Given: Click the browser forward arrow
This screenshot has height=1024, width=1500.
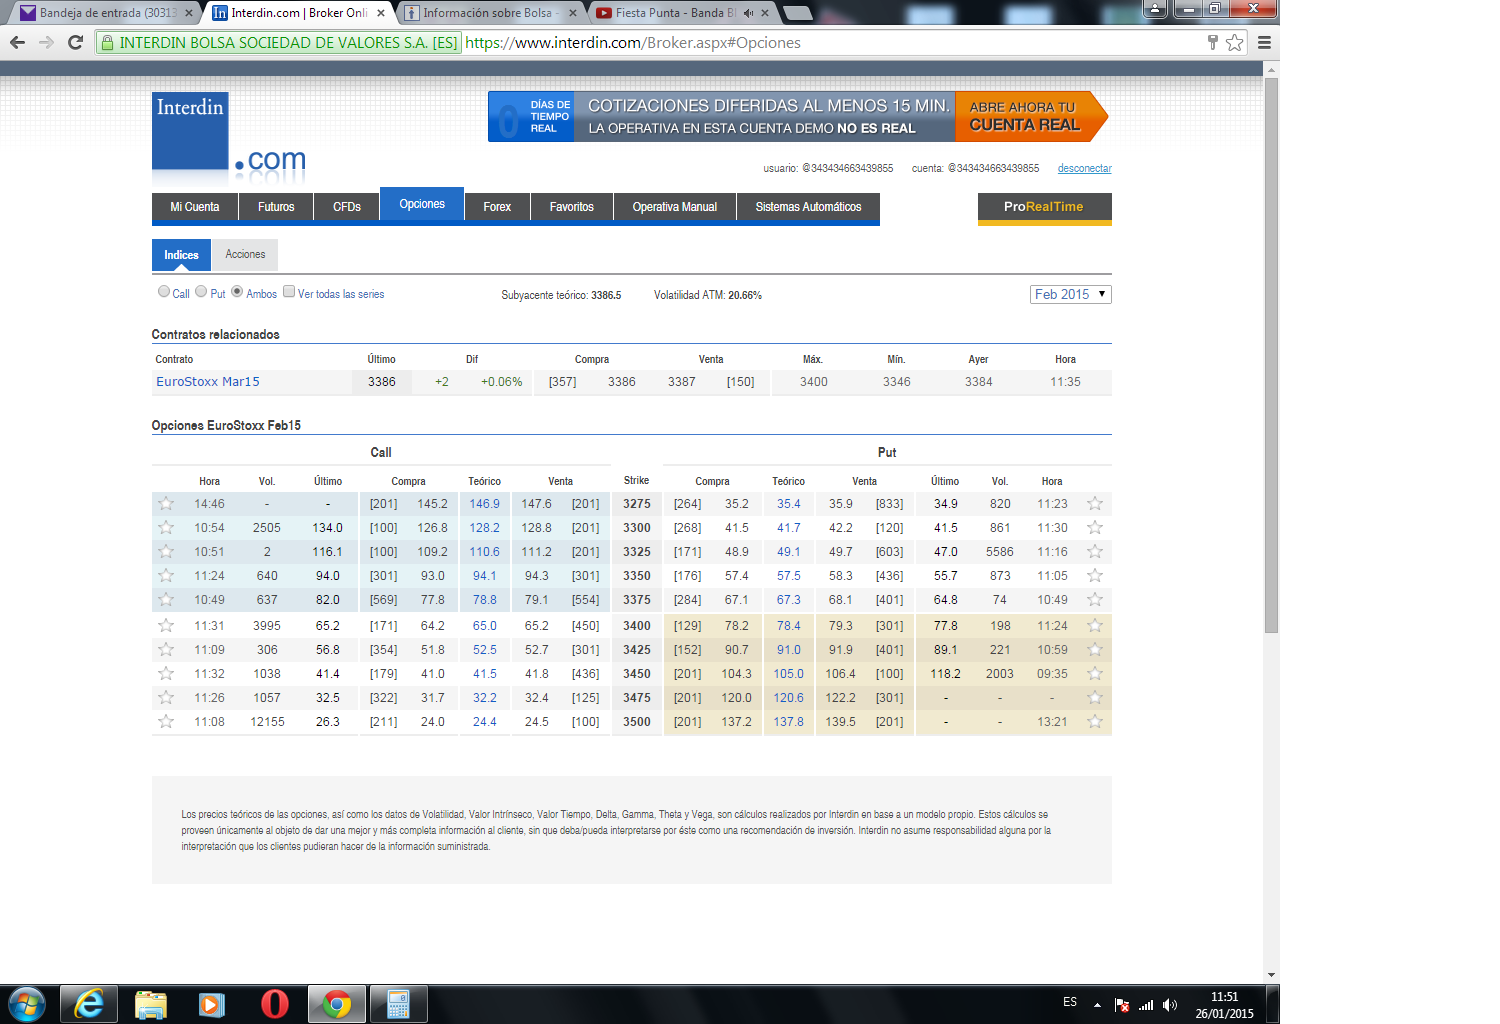Looking at the screenshot, I should [46, 42].
